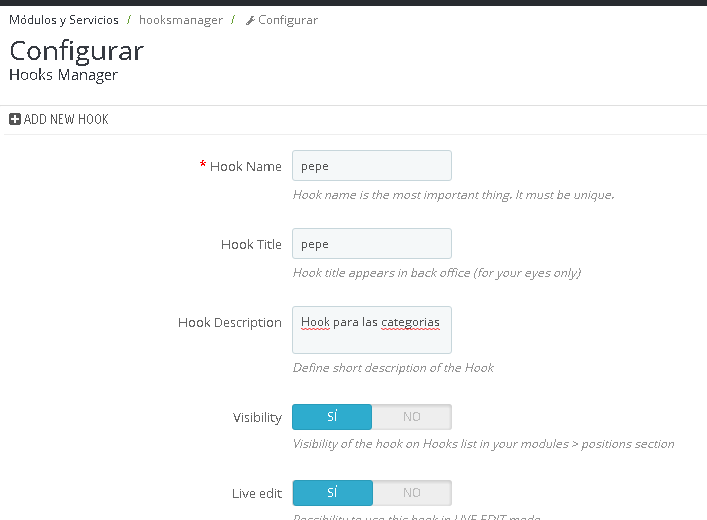The width and height of the screenshot is (707, 520).
Task: Click the Hook Title label
Action: click(251, 245)
